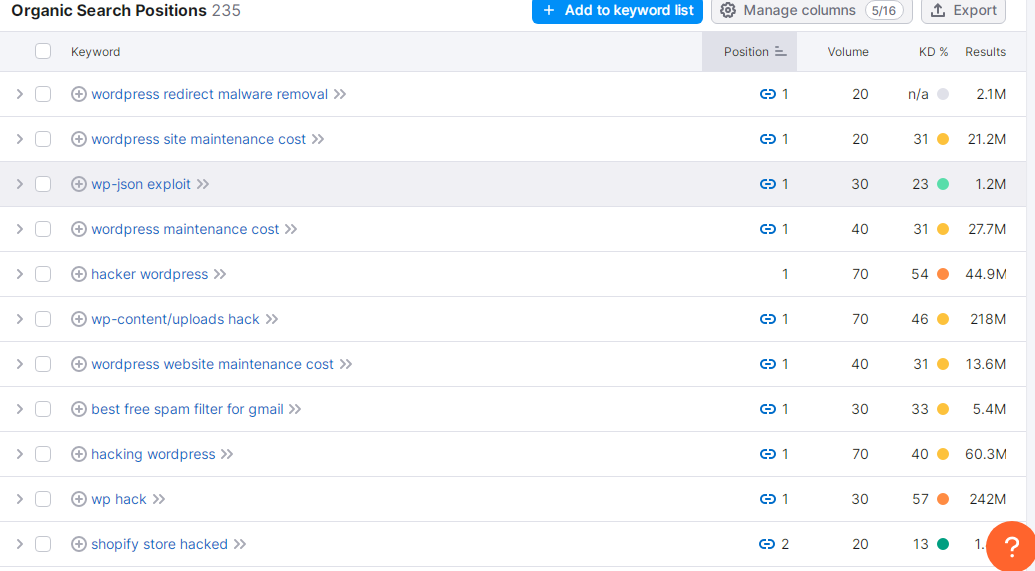Click the plus icon beside wp-json exploit
This screenshot has height=571, width=1035.
point(79,184)
